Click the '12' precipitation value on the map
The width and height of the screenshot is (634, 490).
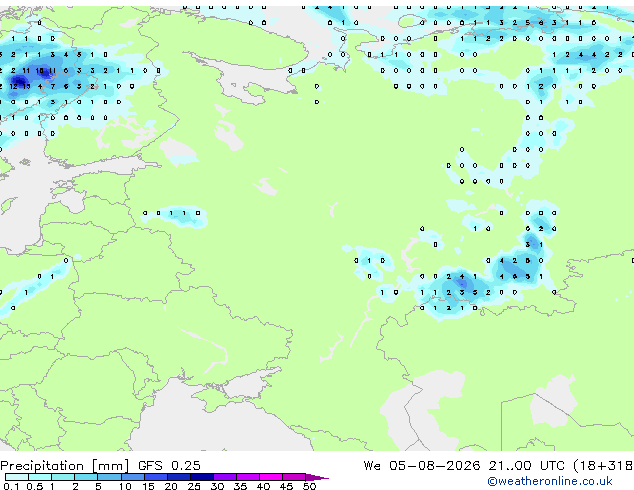(13, 86)
